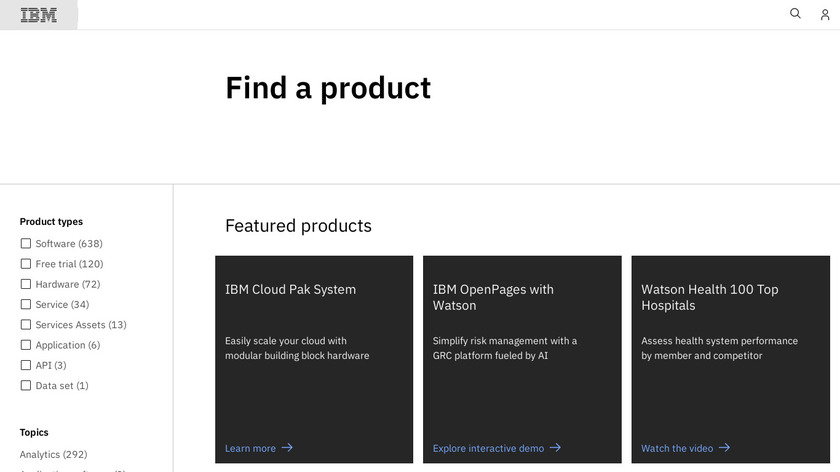The image size is (840, 472).
Task: Click arrow icon beside Explore interactive demo
Action: point(556,448)
